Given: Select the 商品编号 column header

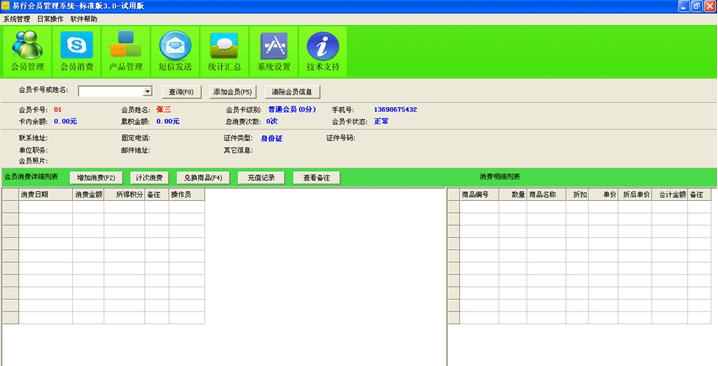Looking at the screenshot, I should tap(479, 195).
